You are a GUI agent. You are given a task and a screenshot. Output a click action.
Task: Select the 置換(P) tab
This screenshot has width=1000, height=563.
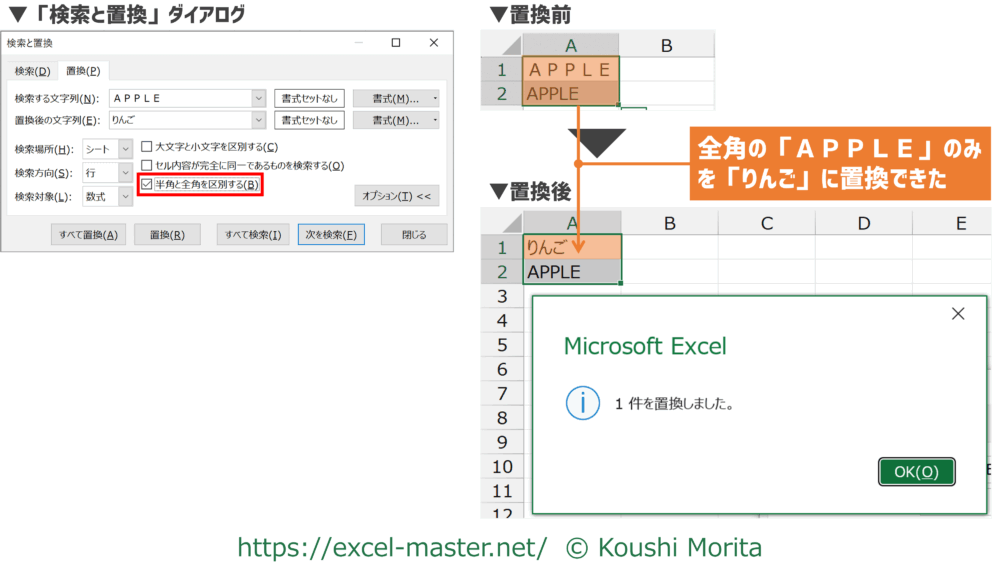(82, 71)
